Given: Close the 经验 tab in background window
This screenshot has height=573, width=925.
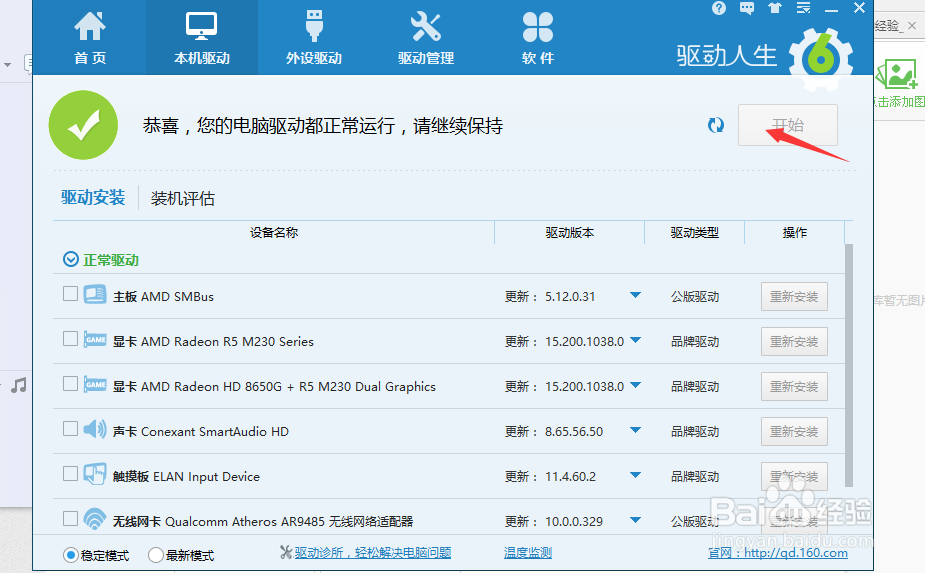Looking at the screenshot, I should 912,25.
